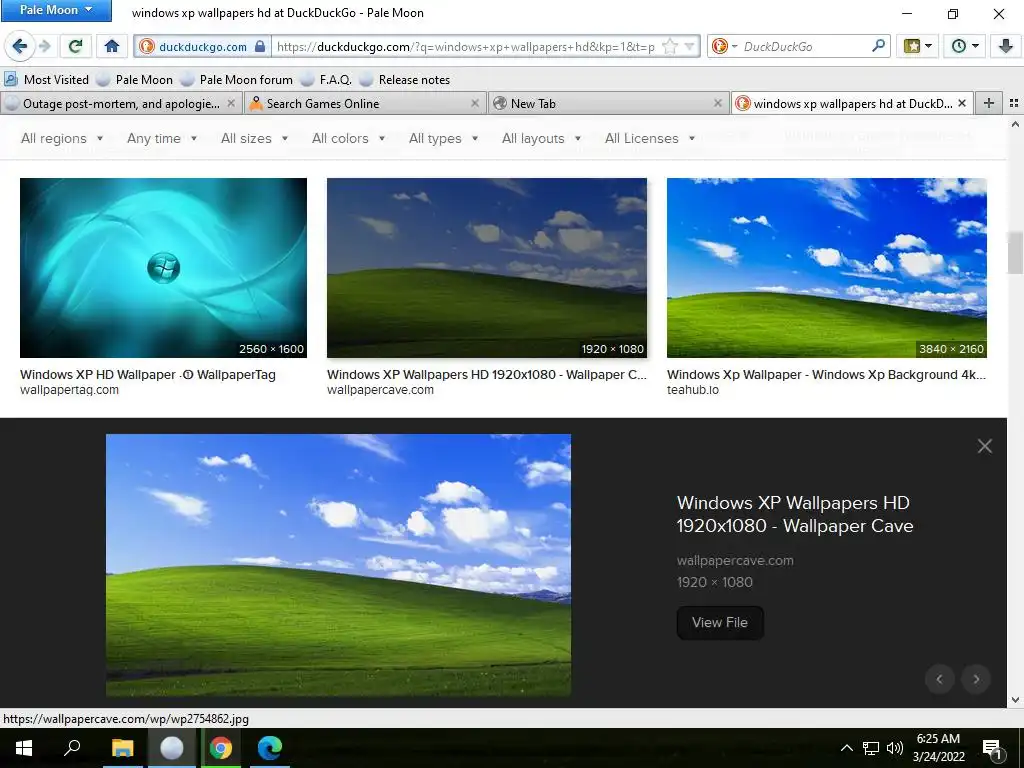The width and height of the screenshot is (1024, 768).
Task: Close the Outage post-mortem tab
Action: click(x=231, y=103)
